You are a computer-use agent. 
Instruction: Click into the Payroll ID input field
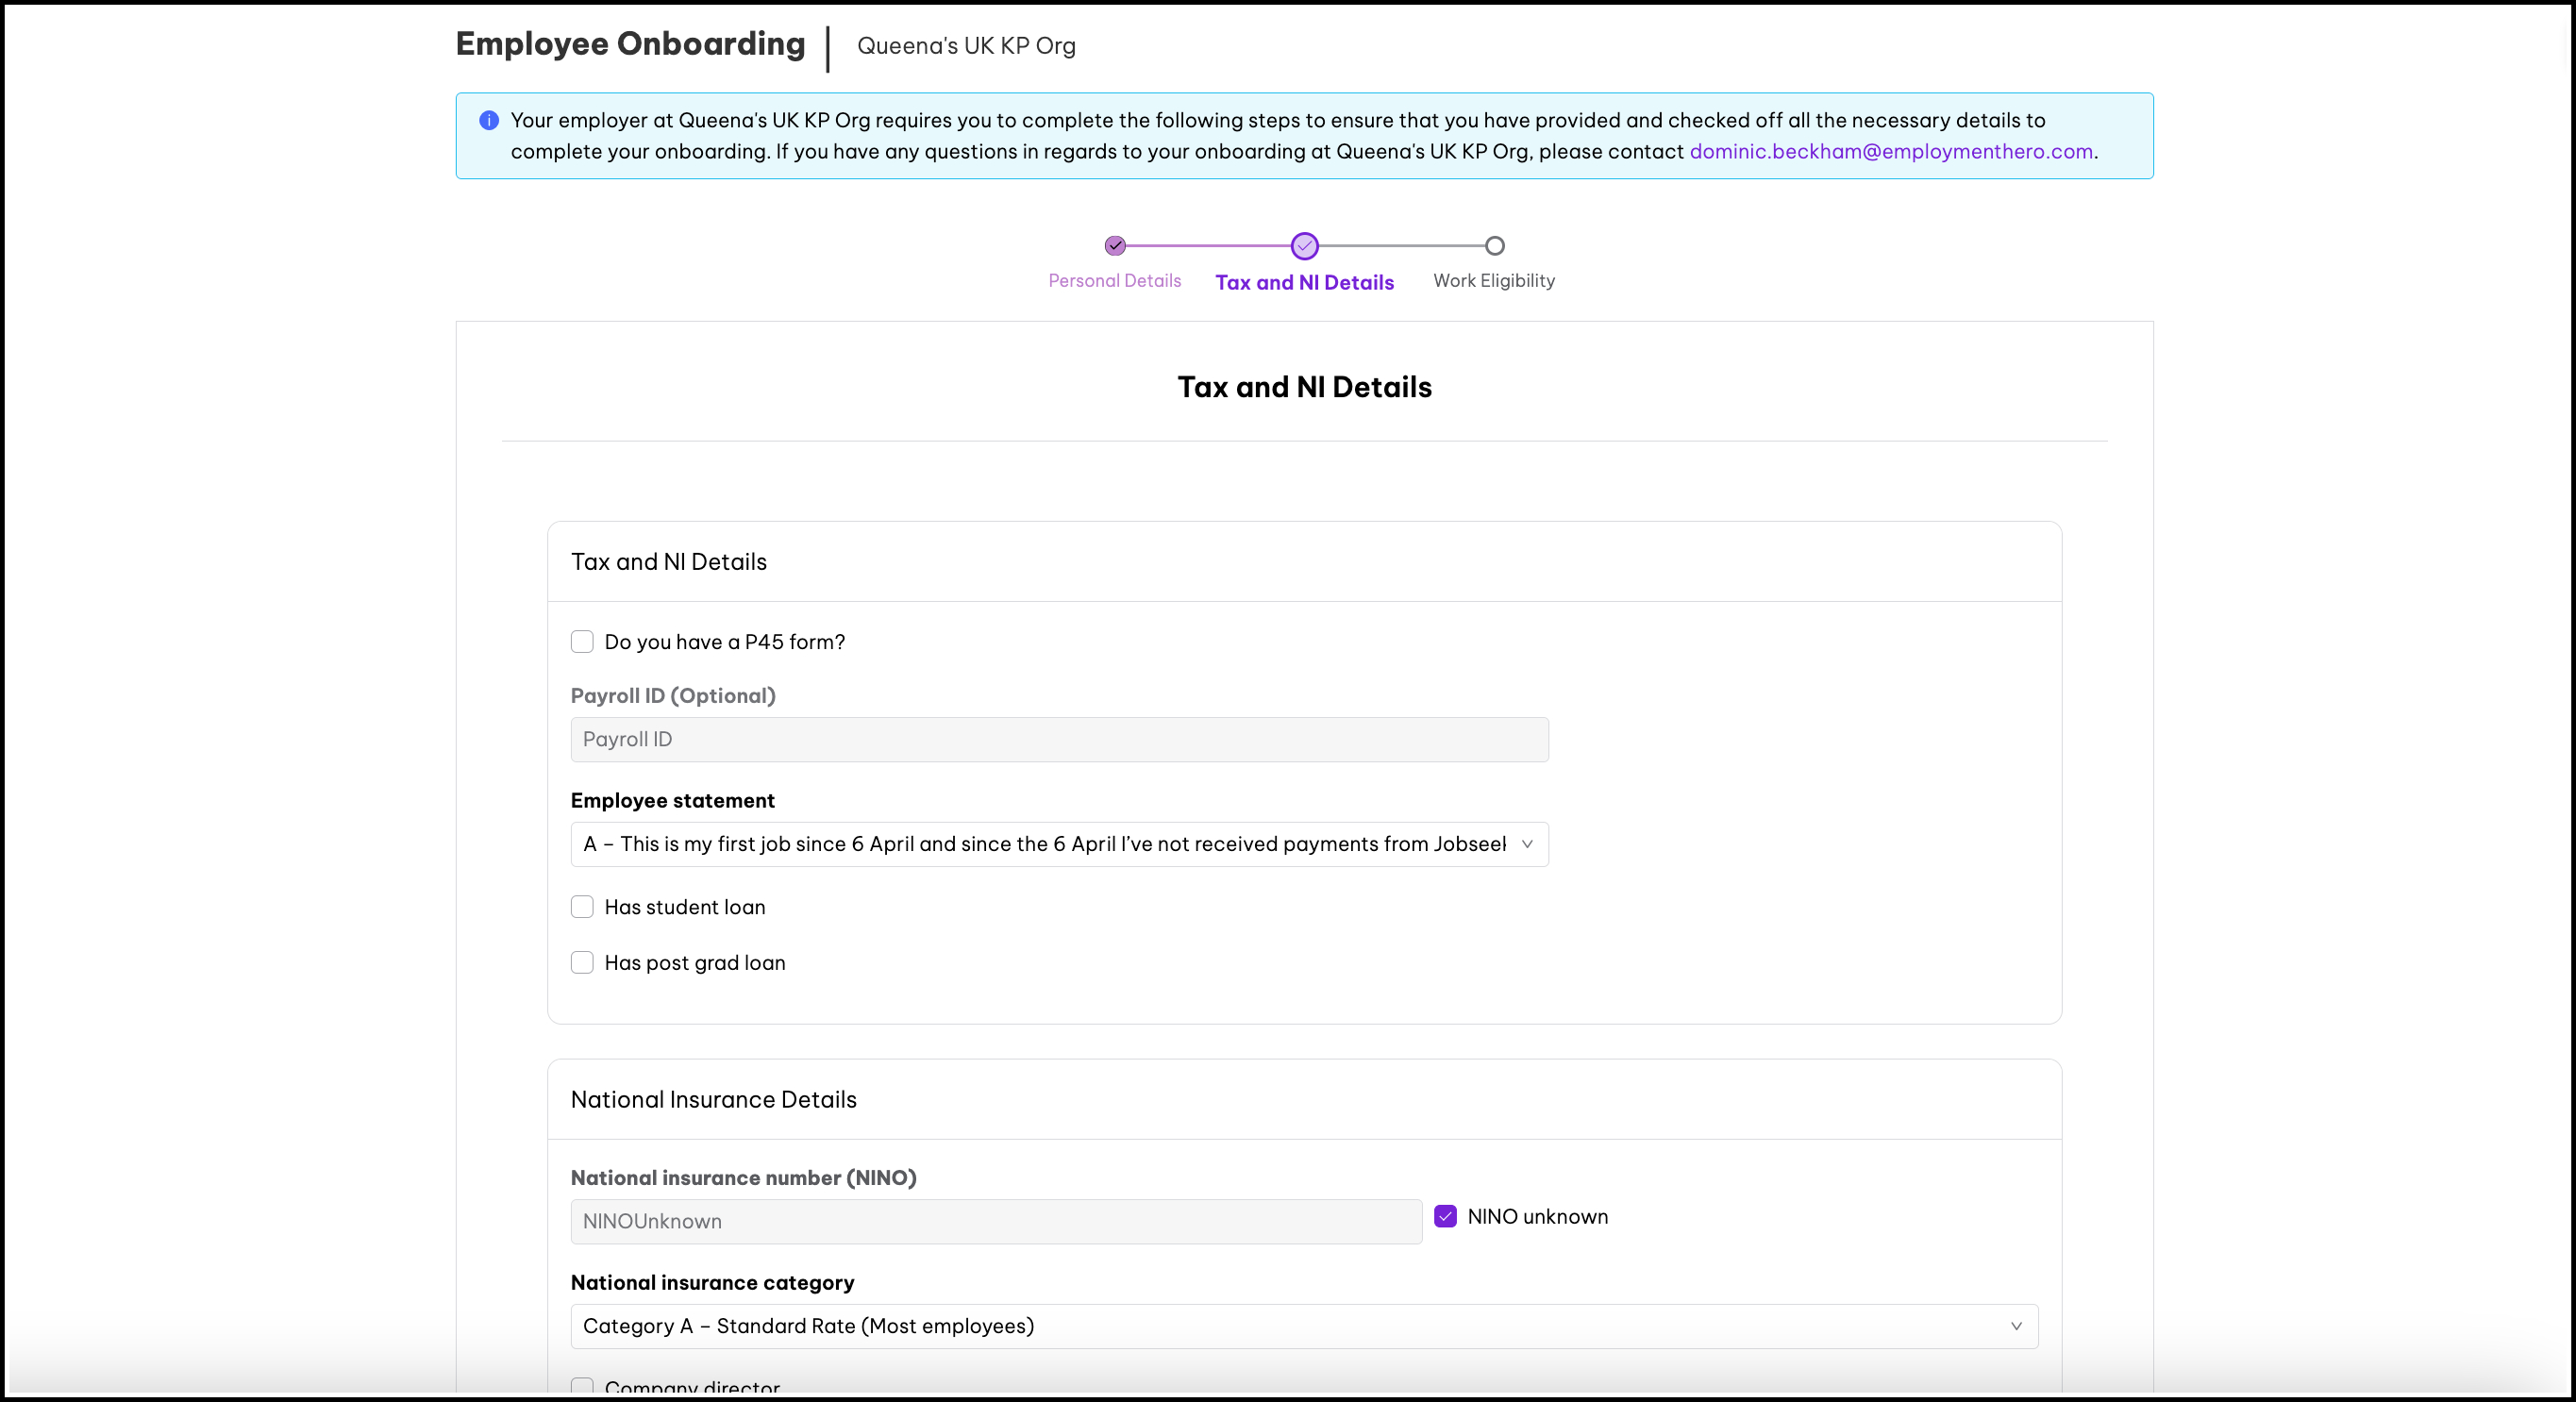click(1059, 740)
